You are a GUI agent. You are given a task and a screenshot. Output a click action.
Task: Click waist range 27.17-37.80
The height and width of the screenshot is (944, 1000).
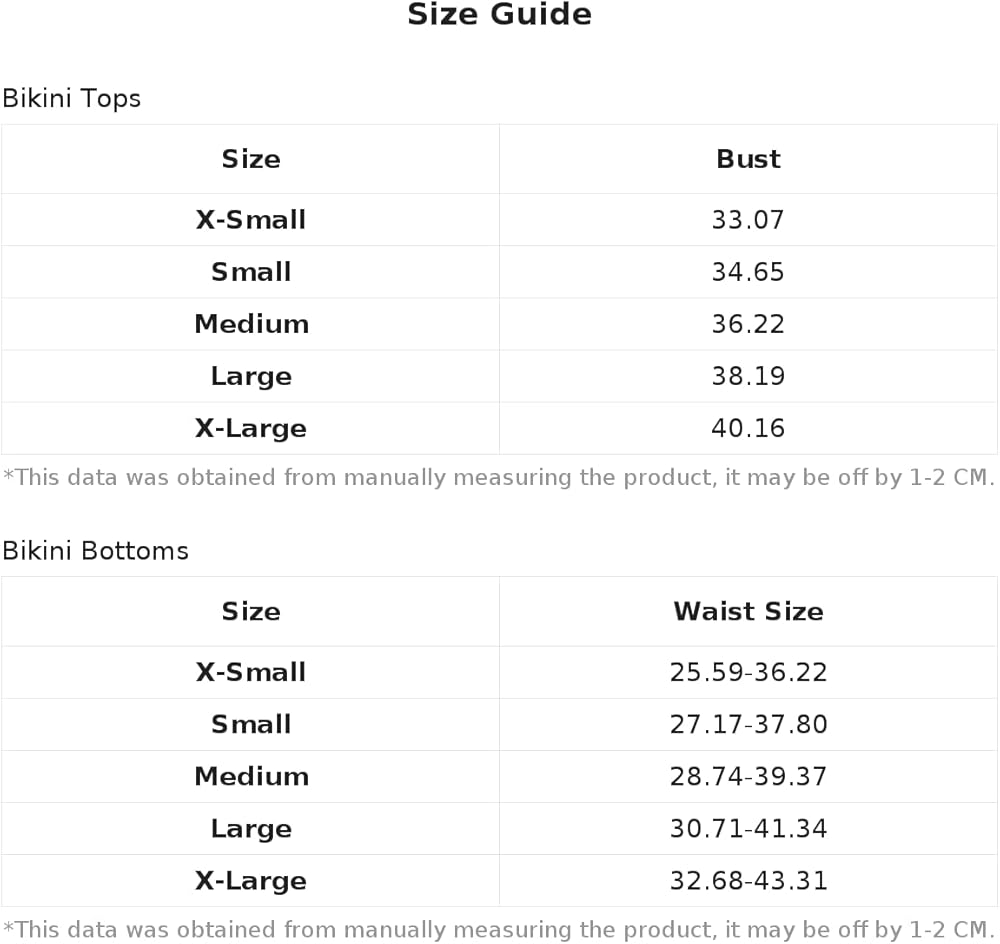(x=748, y=724)
